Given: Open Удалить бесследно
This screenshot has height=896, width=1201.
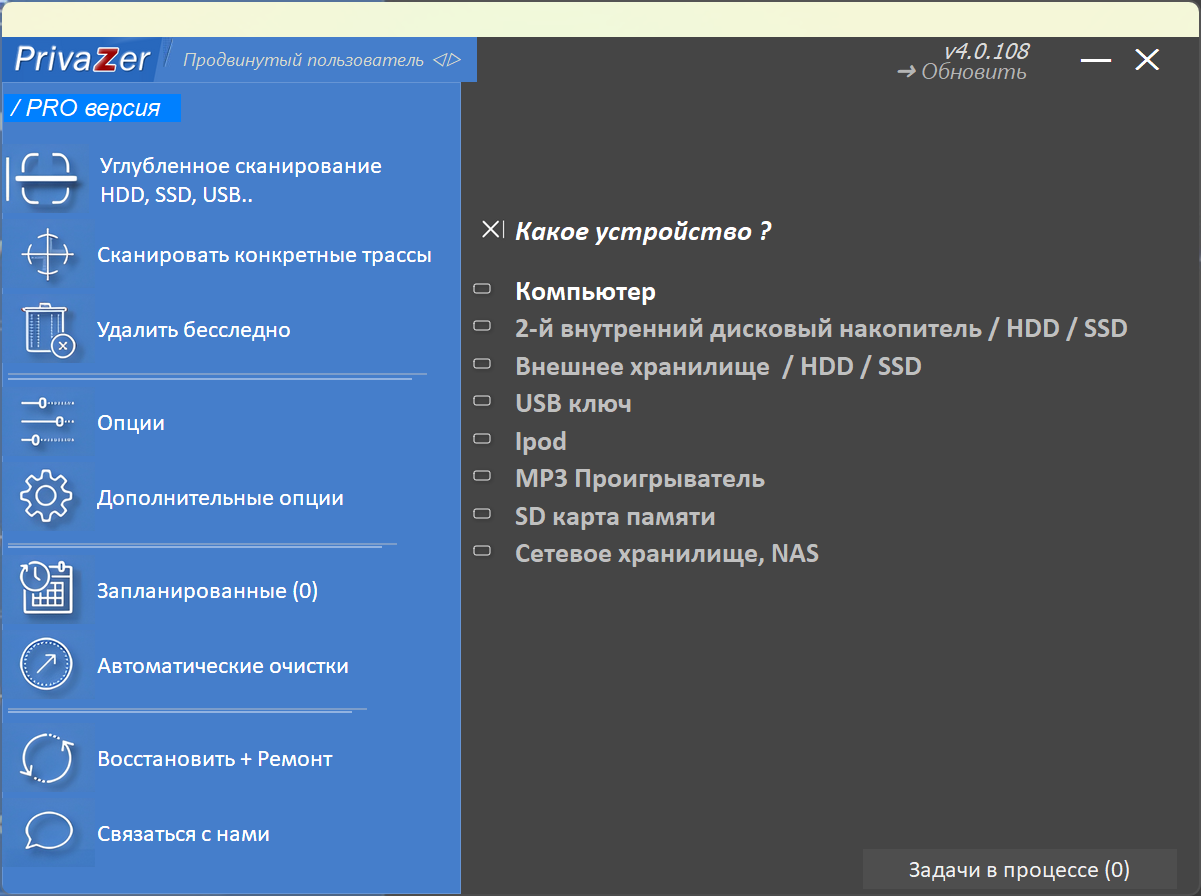Looking at the screenshot, I should click(x=194, y=330).
